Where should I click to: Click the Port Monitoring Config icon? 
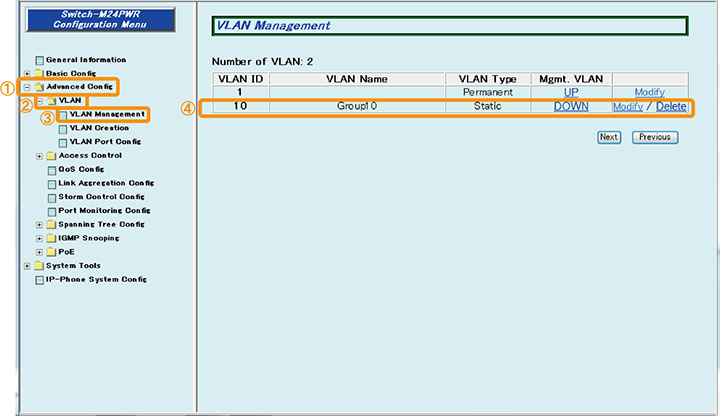(x=51, y=211)
